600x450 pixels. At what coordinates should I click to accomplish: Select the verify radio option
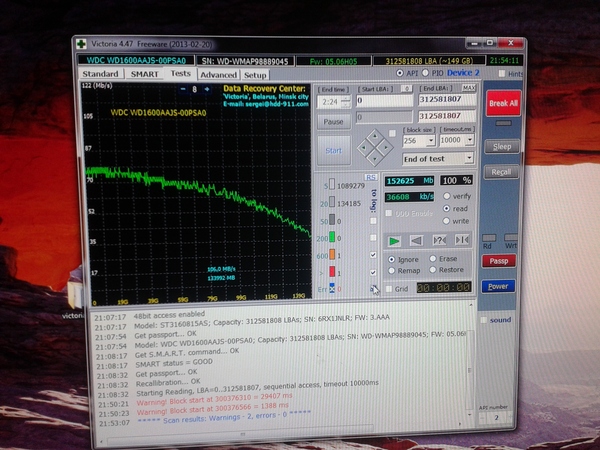tap(446, 196)
